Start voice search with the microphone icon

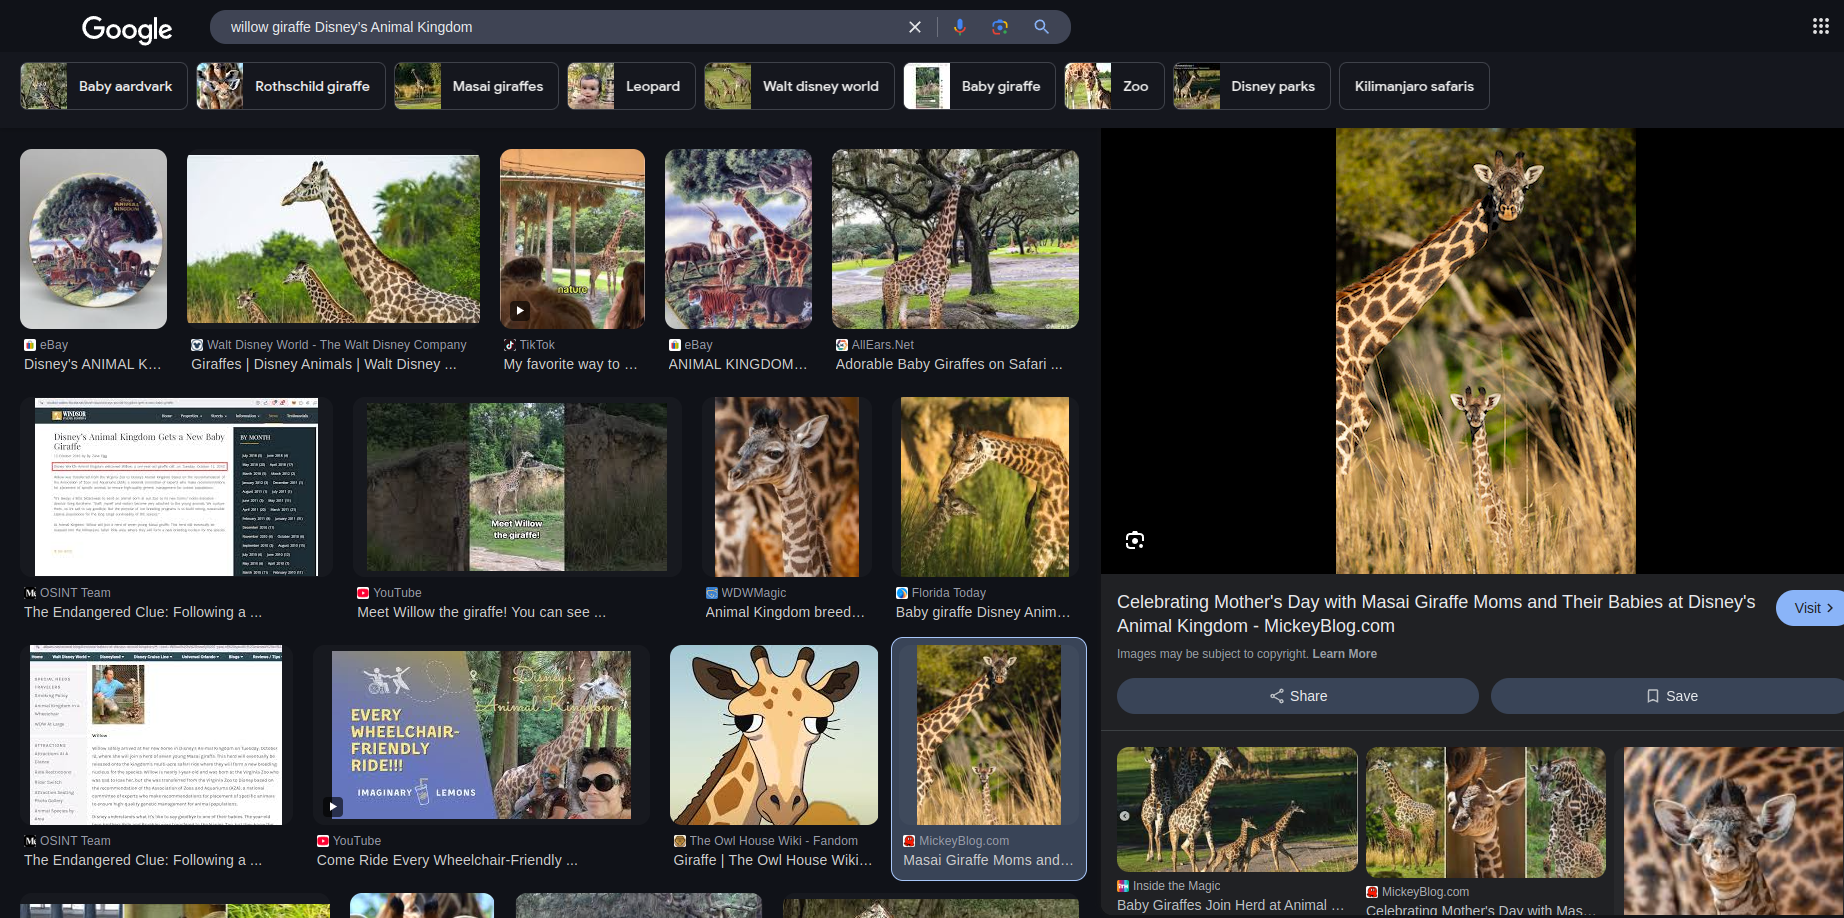pos(959,27)
